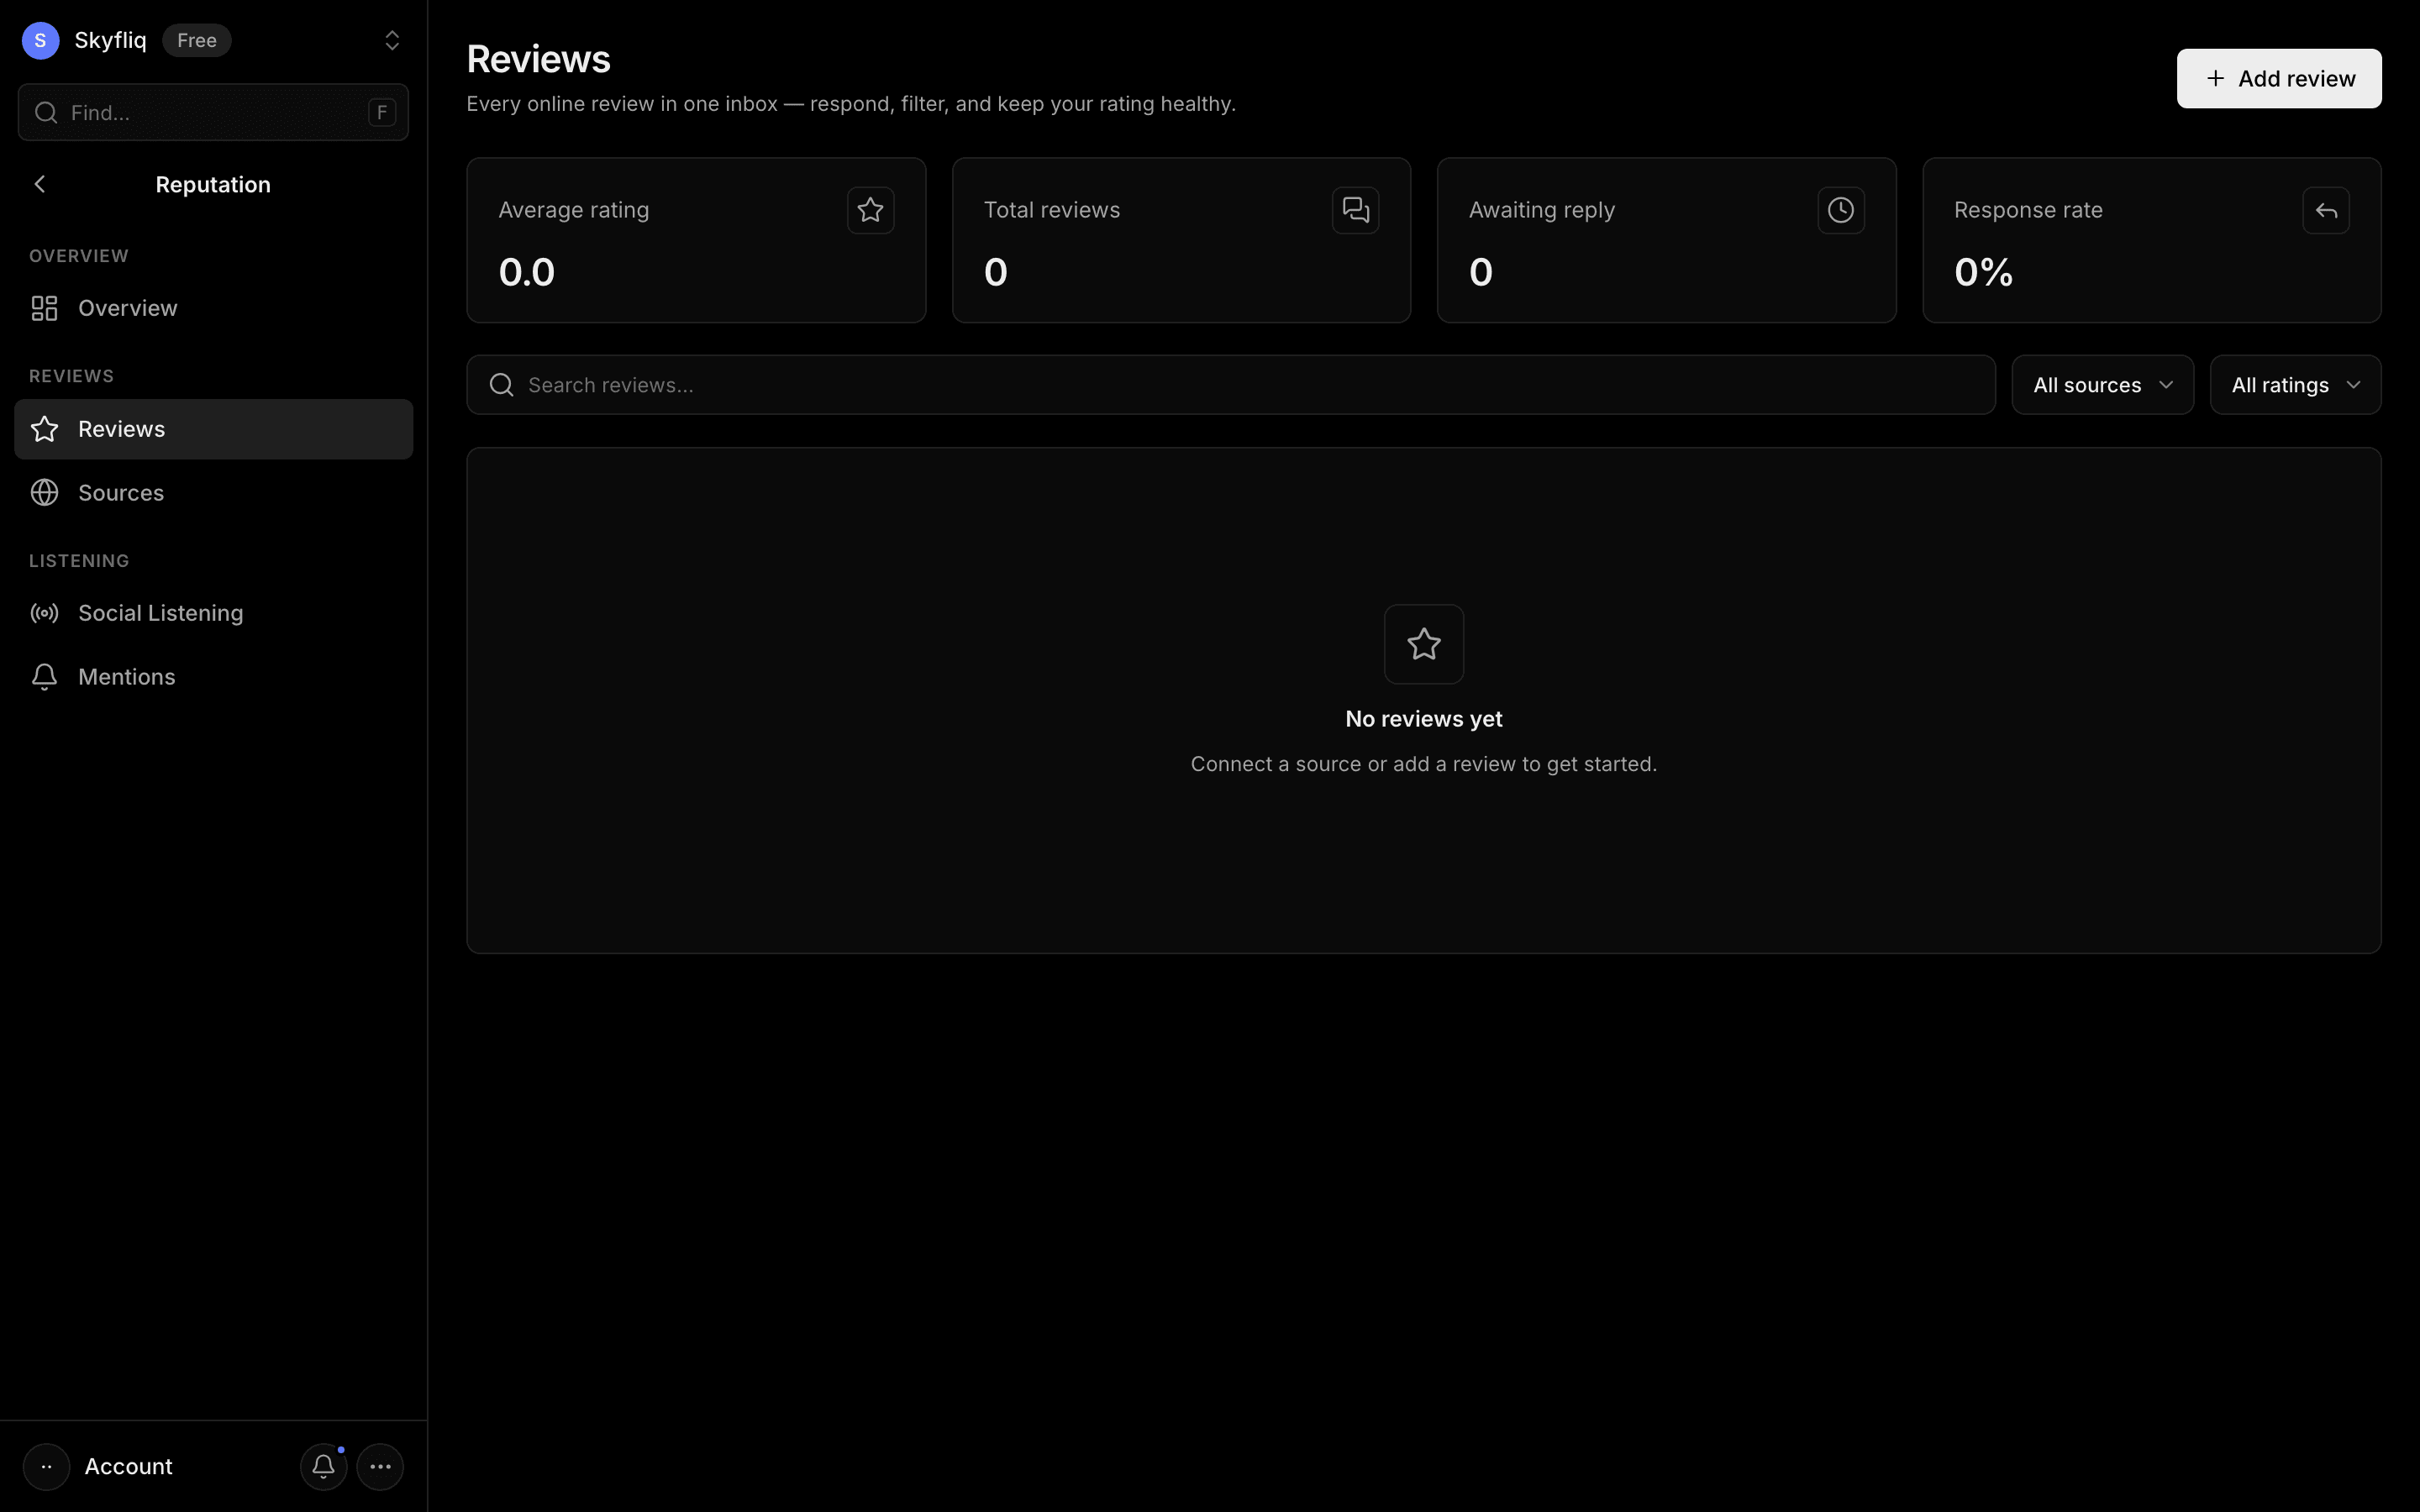Open the Overview page in sidebar
The image size is (2420, 1512).
[x=213, y=308]
